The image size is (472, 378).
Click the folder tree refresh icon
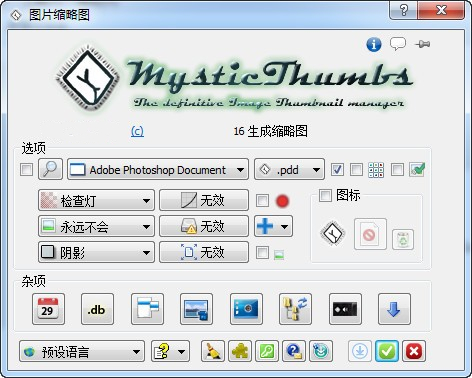tap(295, 309)
